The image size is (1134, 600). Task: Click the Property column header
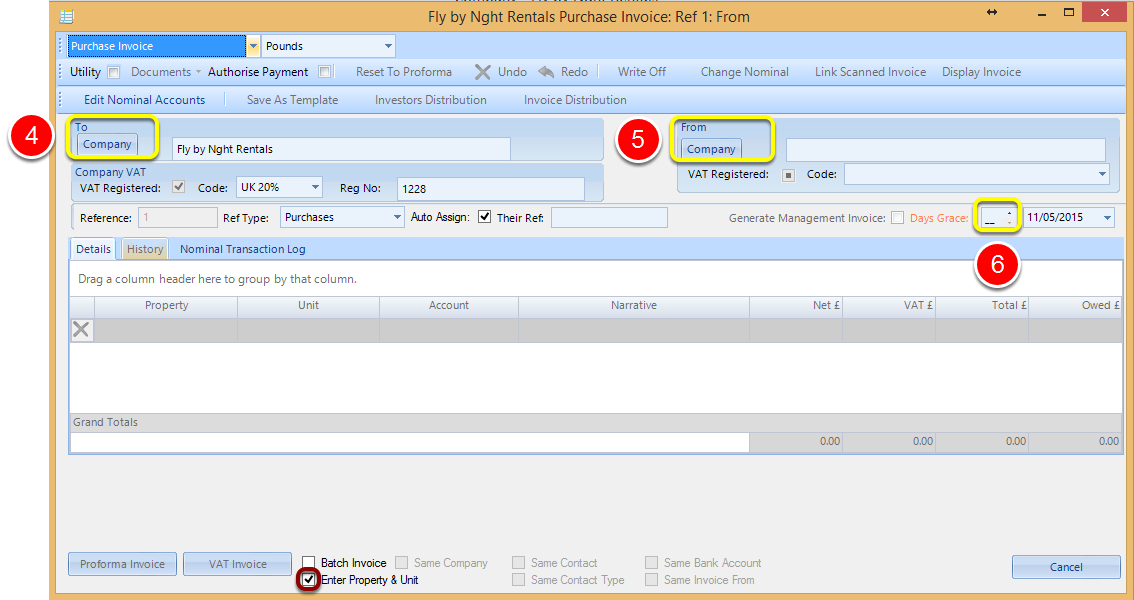coord(166,305)
